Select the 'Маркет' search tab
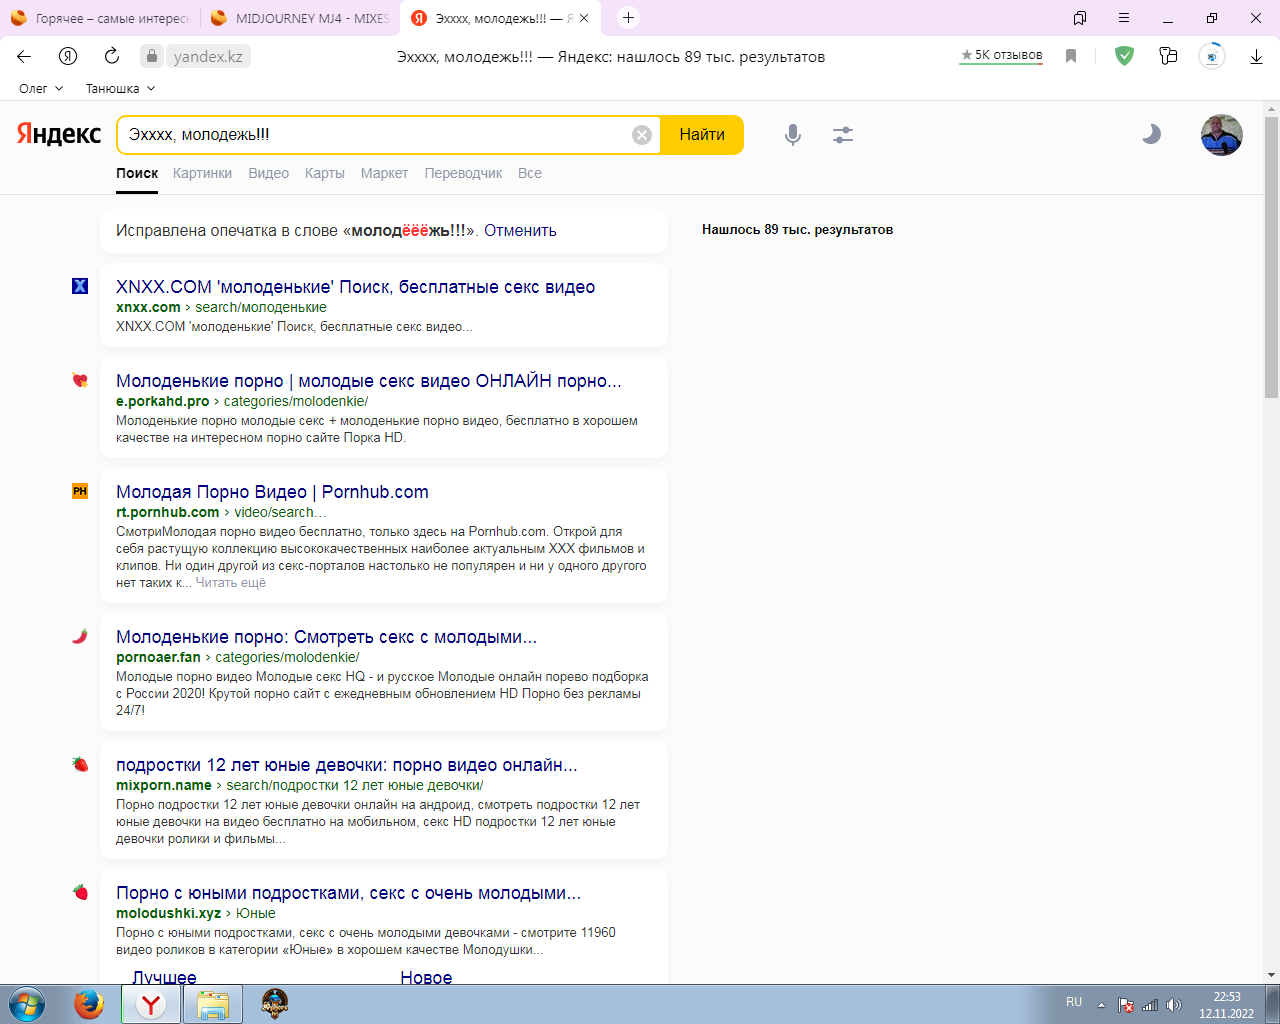Image resolution: width=1280 pixels, height=1024 pixels. point(384,173)
